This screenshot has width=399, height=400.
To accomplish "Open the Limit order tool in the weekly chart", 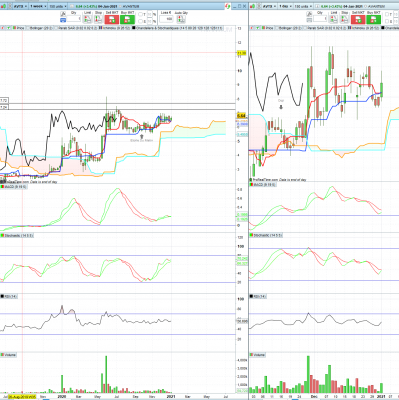I will coord(87,19).
